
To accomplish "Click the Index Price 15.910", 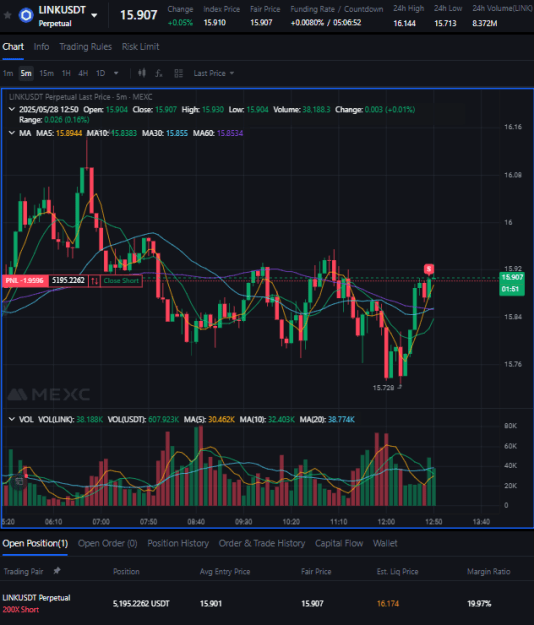I will point(214,23).
